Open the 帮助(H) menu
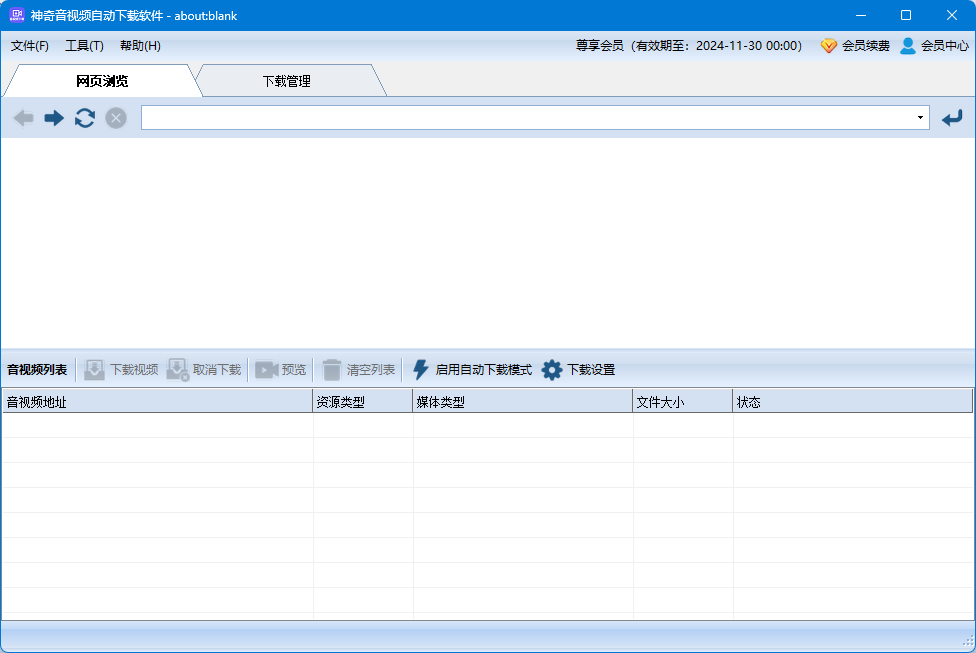This screenshot has width=976, height=653. click(x=140, y=46)
